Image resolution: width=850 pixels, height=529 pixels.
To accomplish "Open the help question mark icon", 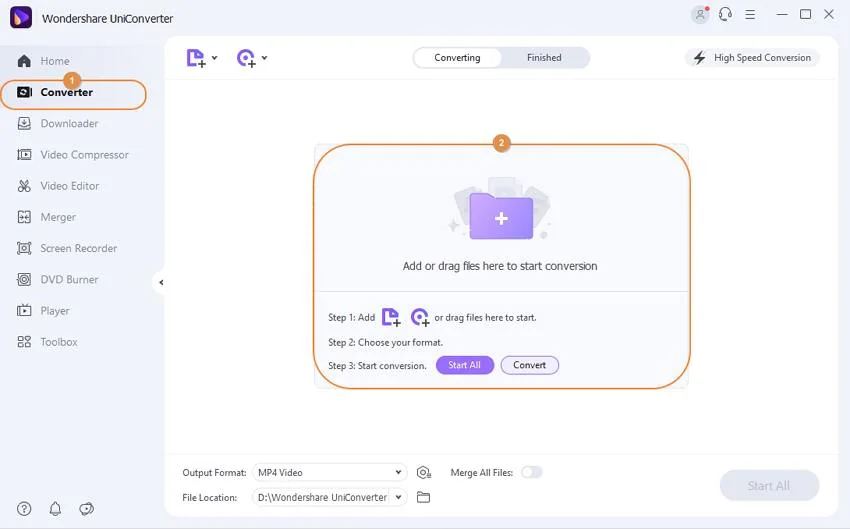I will 24,508.
